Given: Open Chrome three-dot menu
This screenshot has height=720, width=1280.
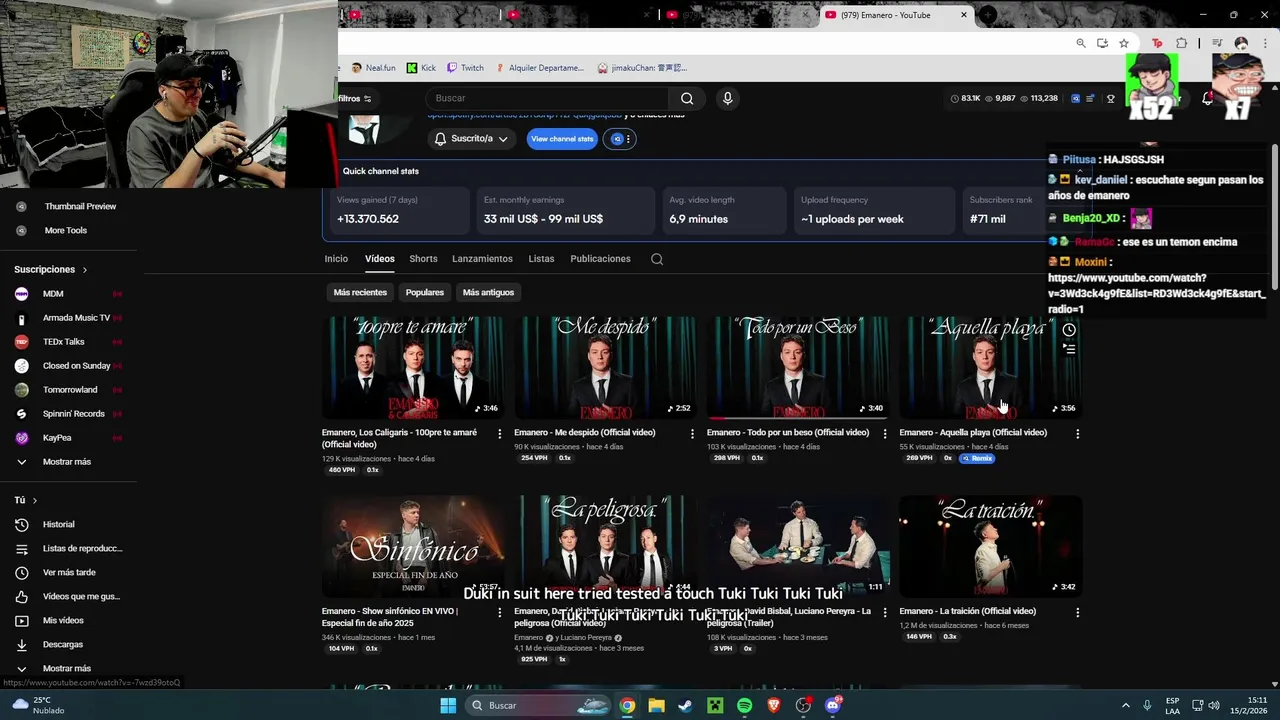Looking at the screenshot, I should click(1263, 43).
